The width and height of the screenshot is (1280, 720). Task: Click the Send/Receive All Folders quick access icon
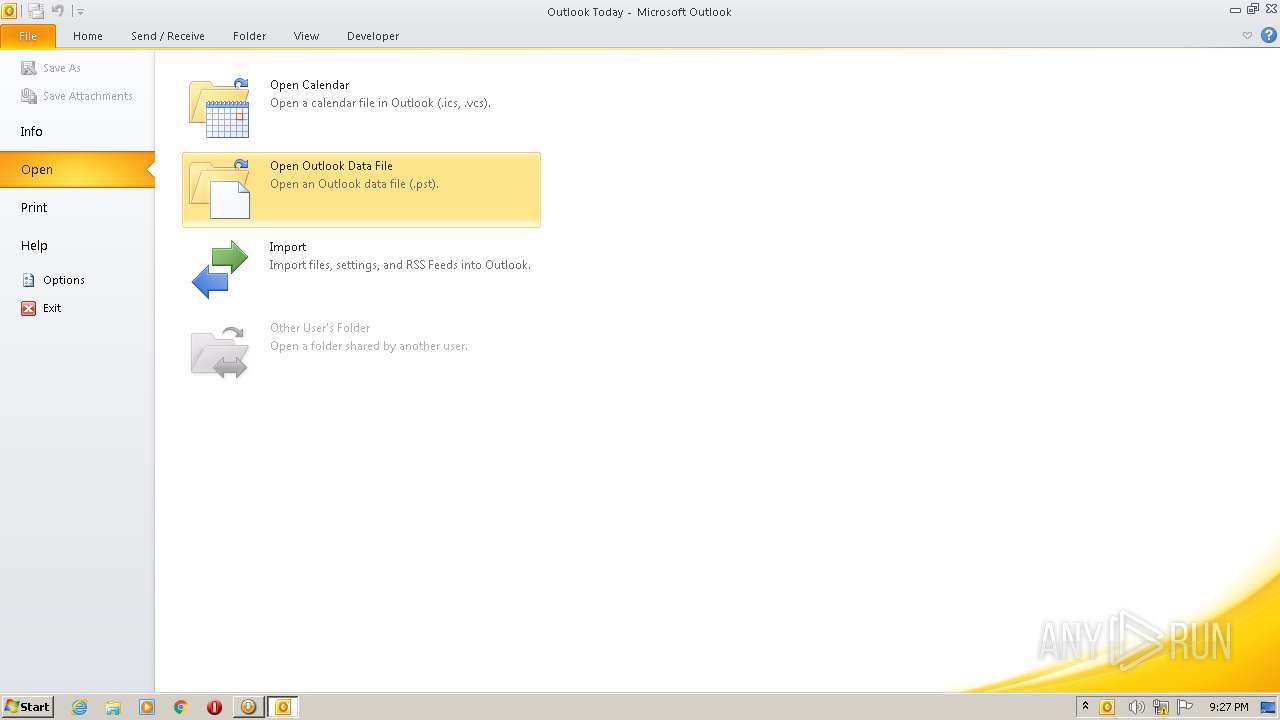coord(36,11)
